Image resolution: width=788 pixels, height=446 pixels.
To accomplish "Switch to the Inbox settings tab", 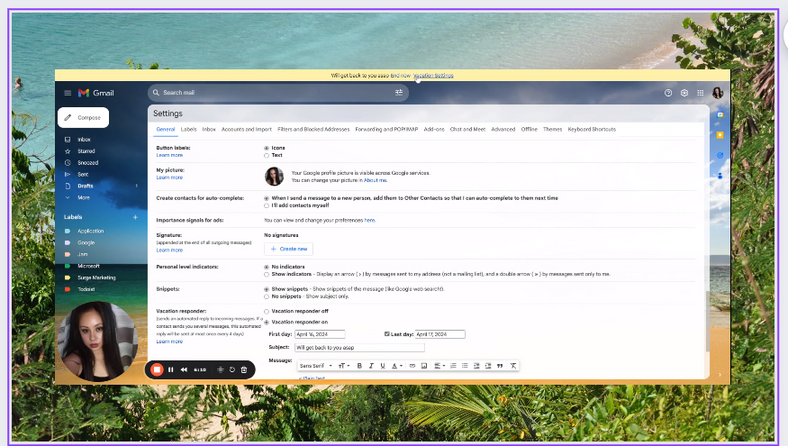I will coord(209,129).
